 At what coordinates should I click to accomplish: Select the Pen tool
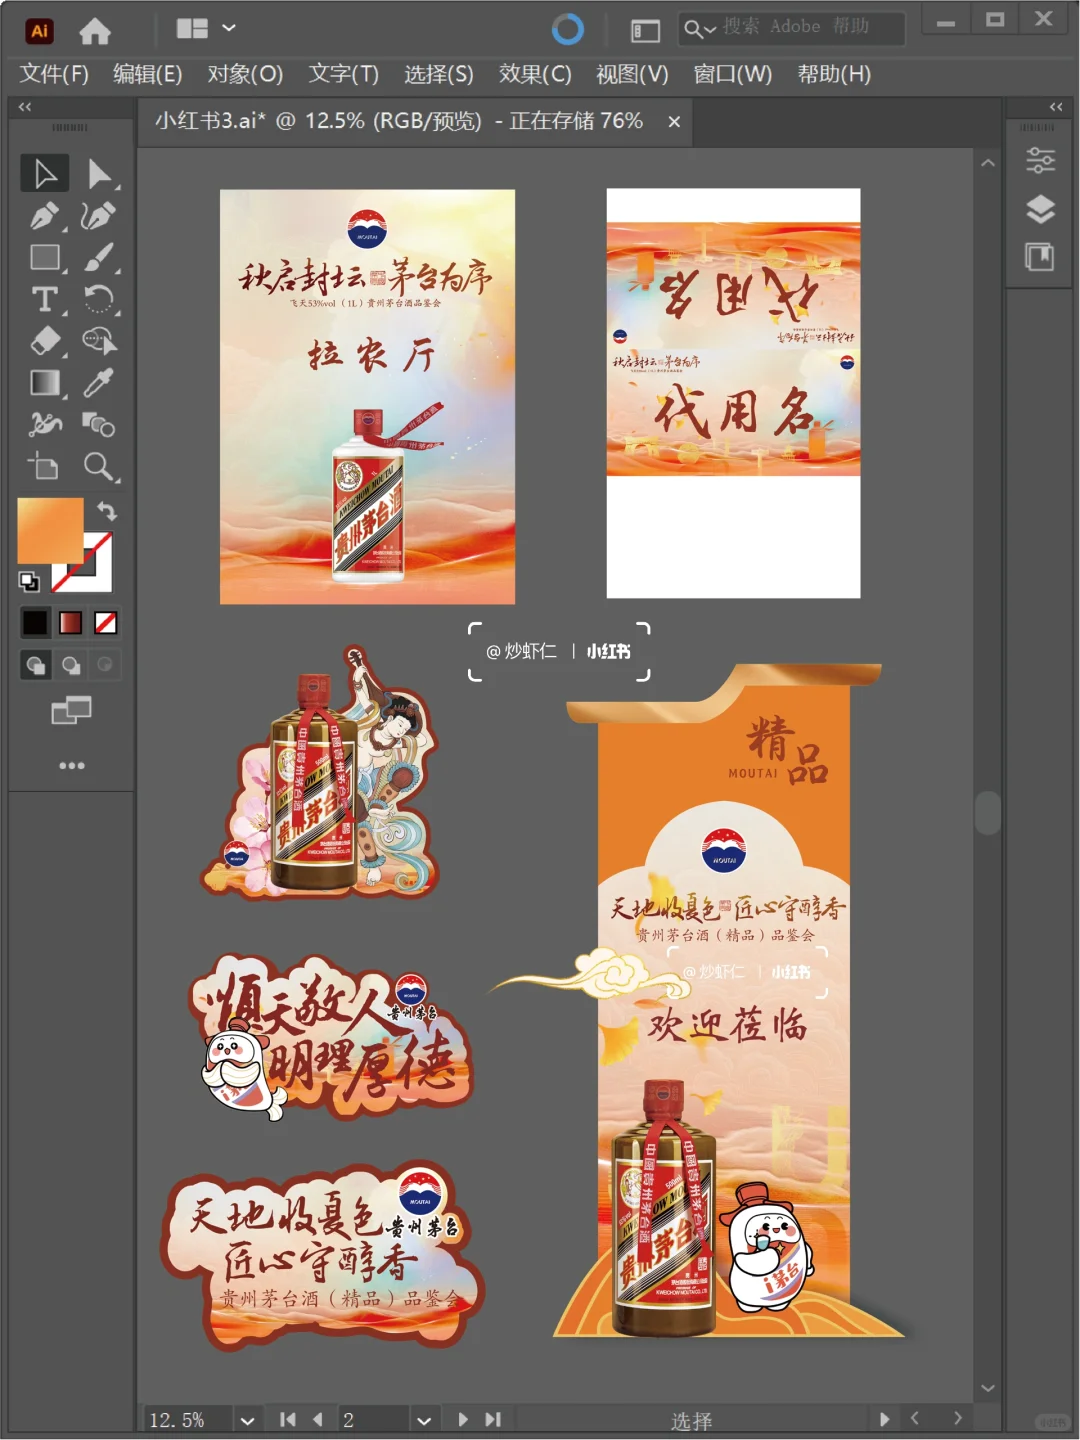(x=44, y=216)
